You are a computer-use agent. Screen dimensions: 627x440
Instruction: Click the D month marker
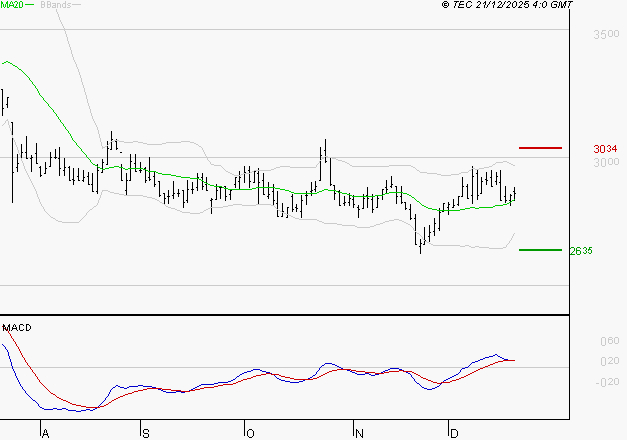[454, 434]
